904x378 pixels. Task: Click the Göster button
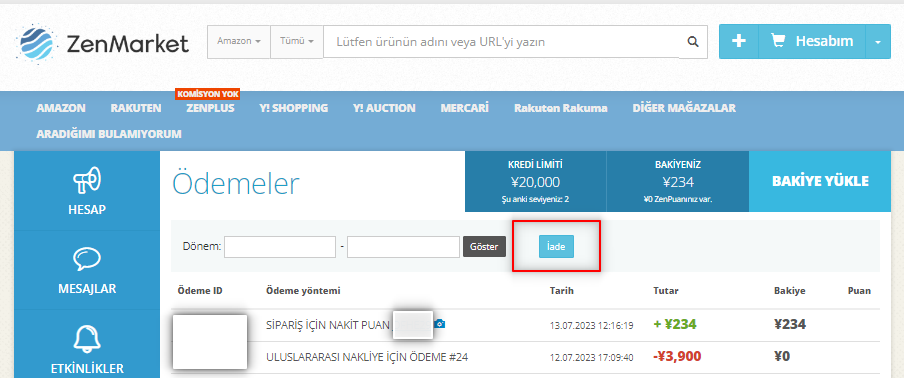[x=484, y=247]
